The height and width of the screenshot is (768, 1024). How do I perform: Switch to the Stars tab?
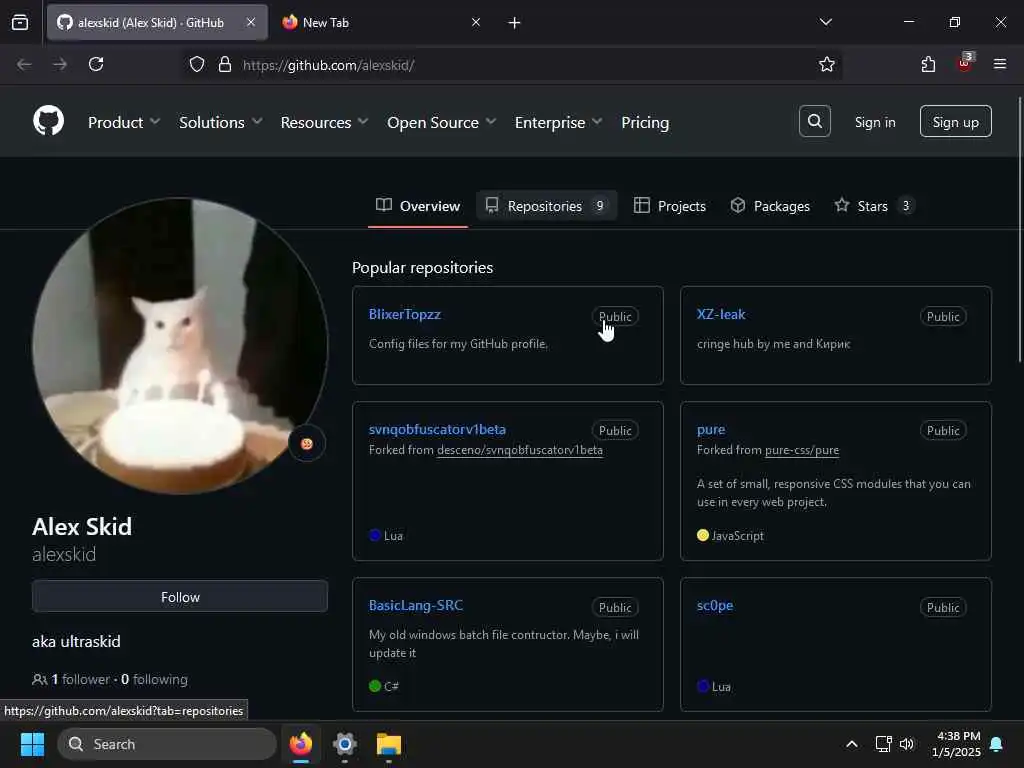coord(874,206)
